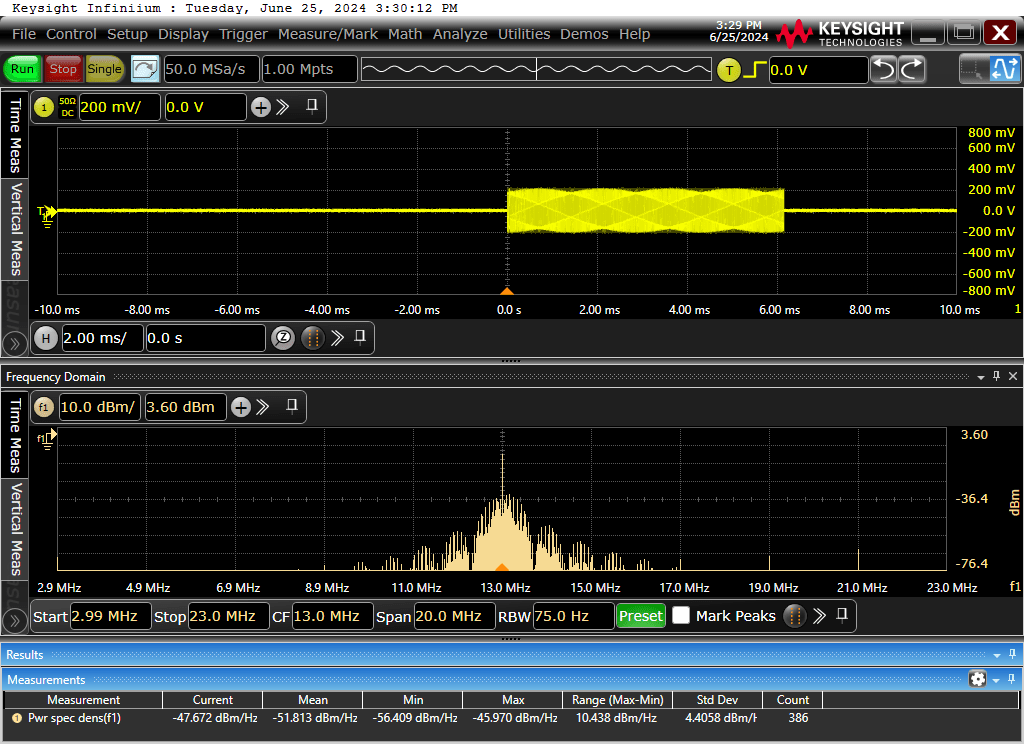
Task: Open the Results panel dropdown arrow
Action: (x=996, y=655)
